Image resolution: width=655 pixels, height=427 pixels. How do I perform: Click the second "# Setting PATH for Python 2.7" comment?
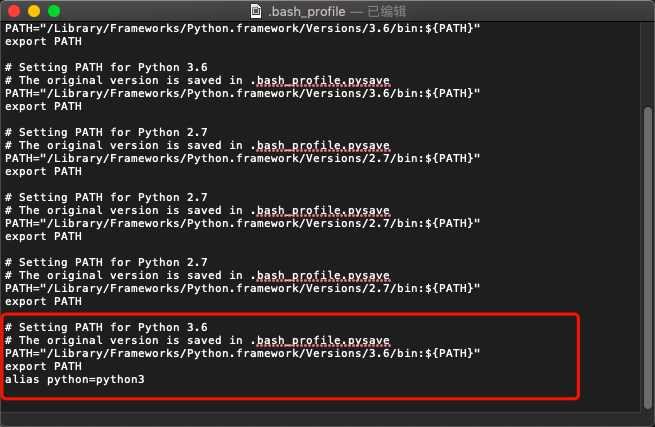105,197
